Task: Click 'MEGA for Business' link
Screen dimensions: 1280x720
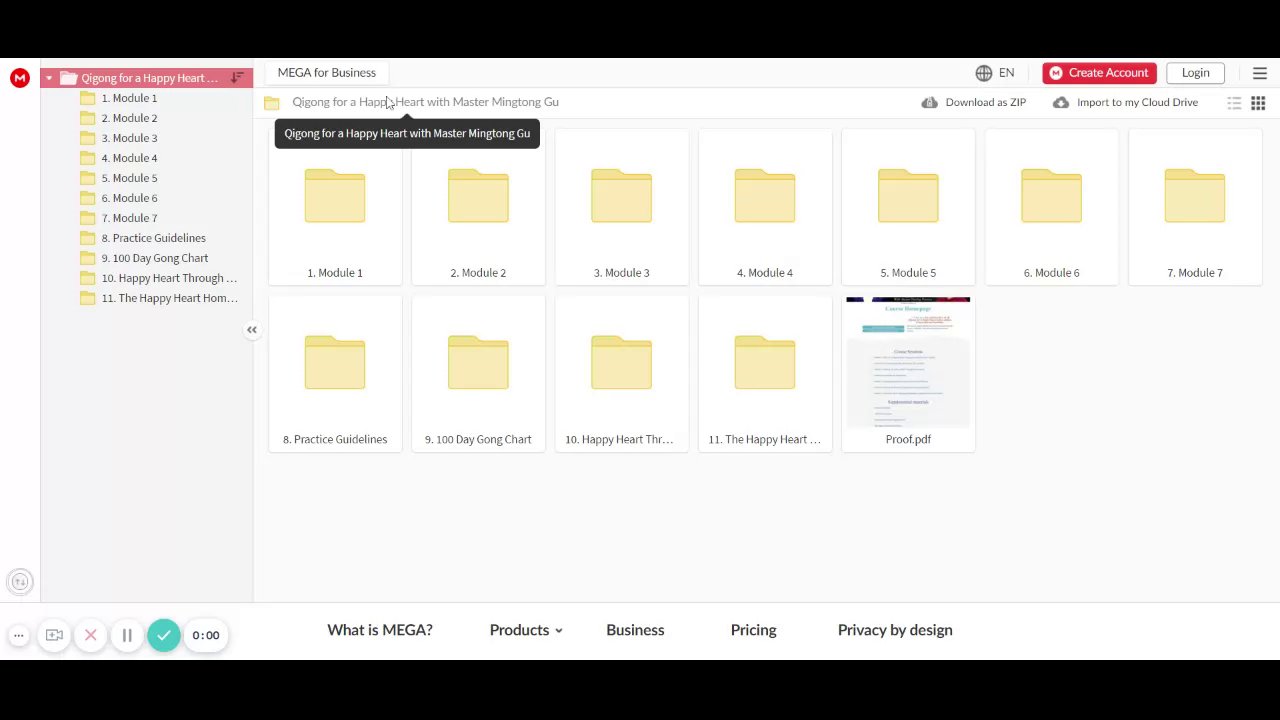Action: pos(327,73)
